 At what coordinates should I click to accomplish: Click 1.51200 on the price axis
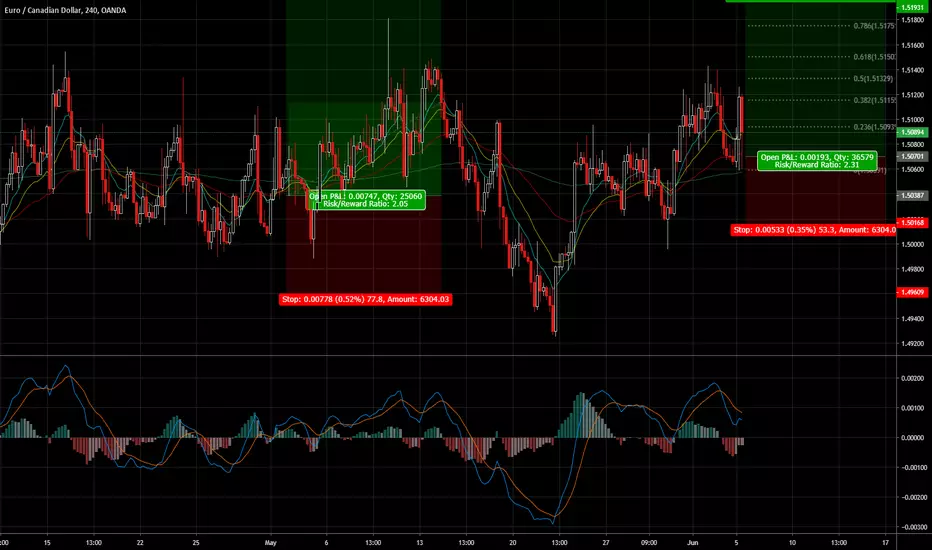[912, 95]
